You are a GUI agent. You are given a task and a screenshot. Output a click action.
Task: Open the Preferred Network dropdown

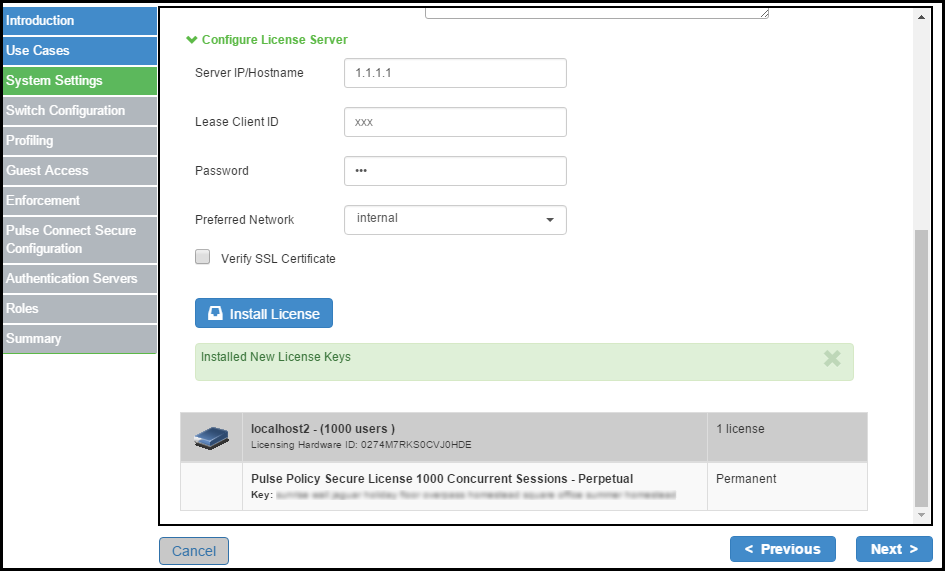click(455, 219)
